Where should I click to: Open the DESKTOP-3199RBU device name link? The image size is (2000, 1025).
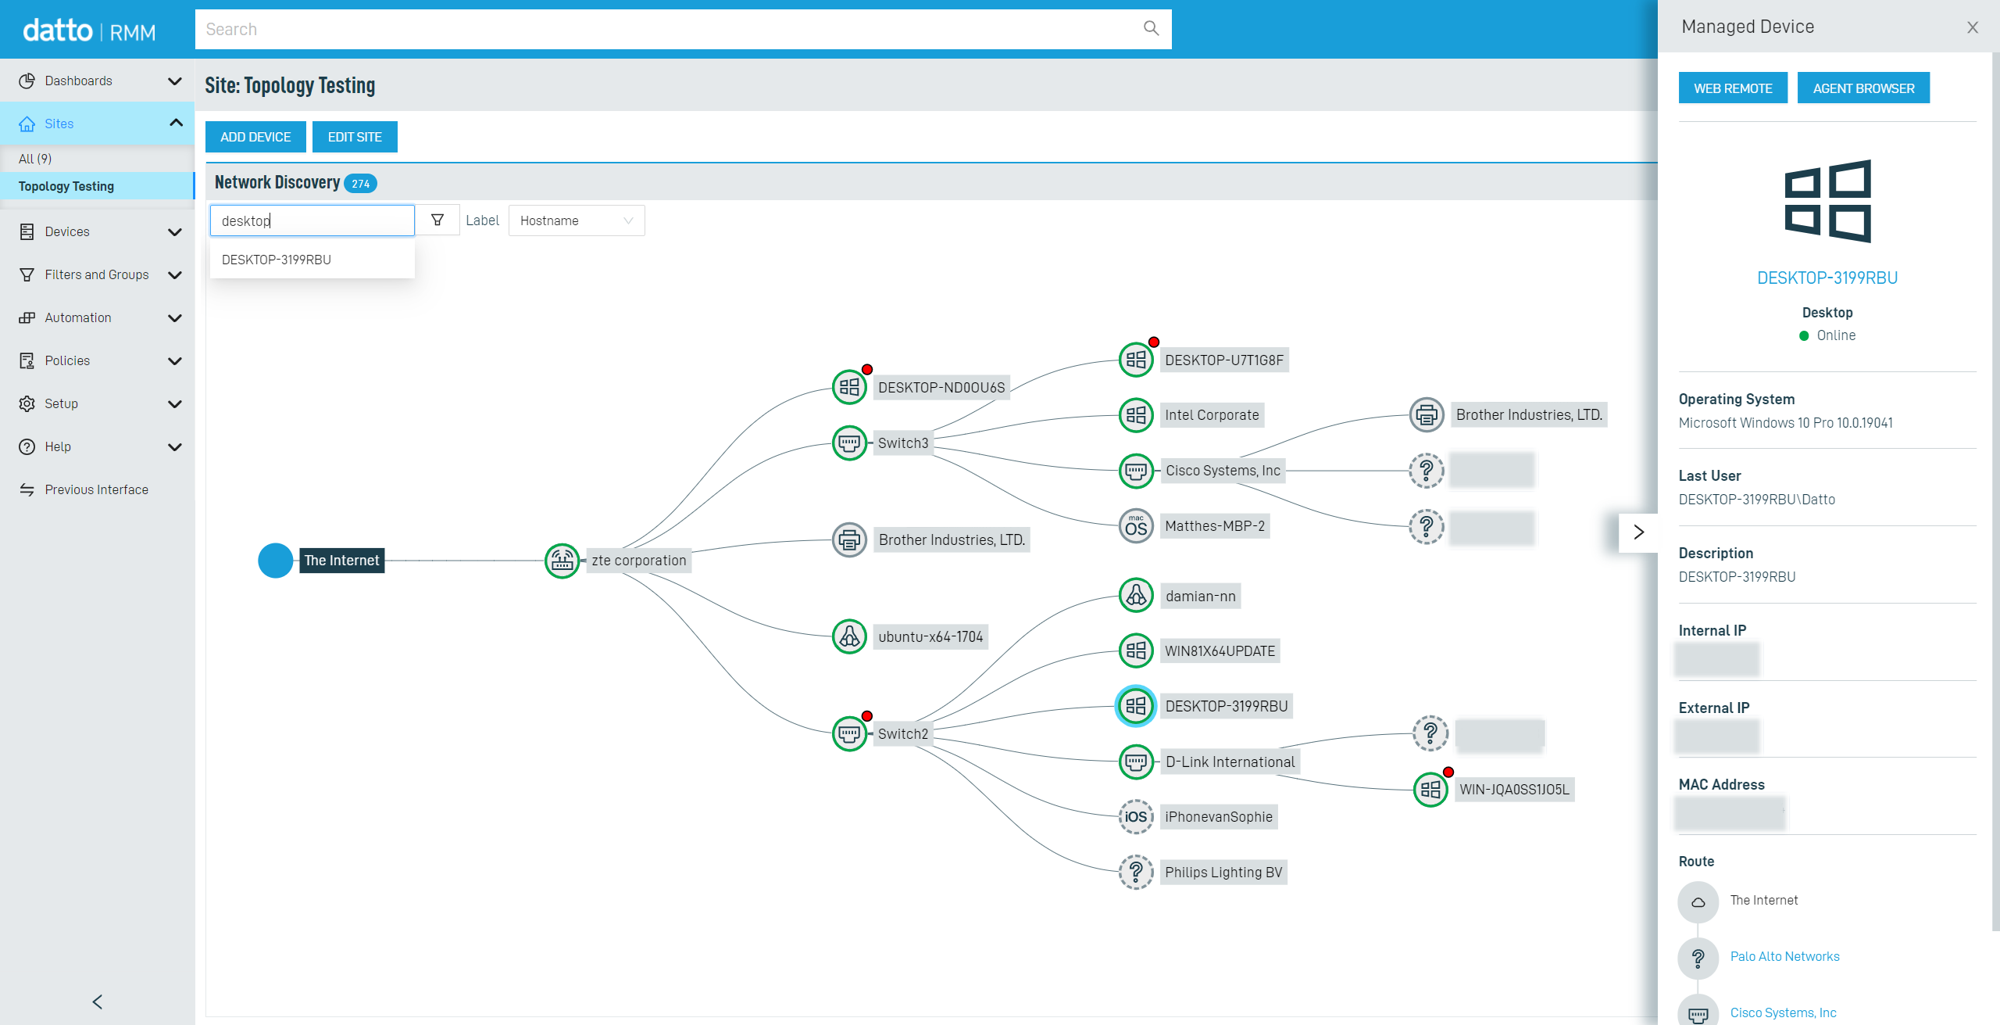point(1827,278)
